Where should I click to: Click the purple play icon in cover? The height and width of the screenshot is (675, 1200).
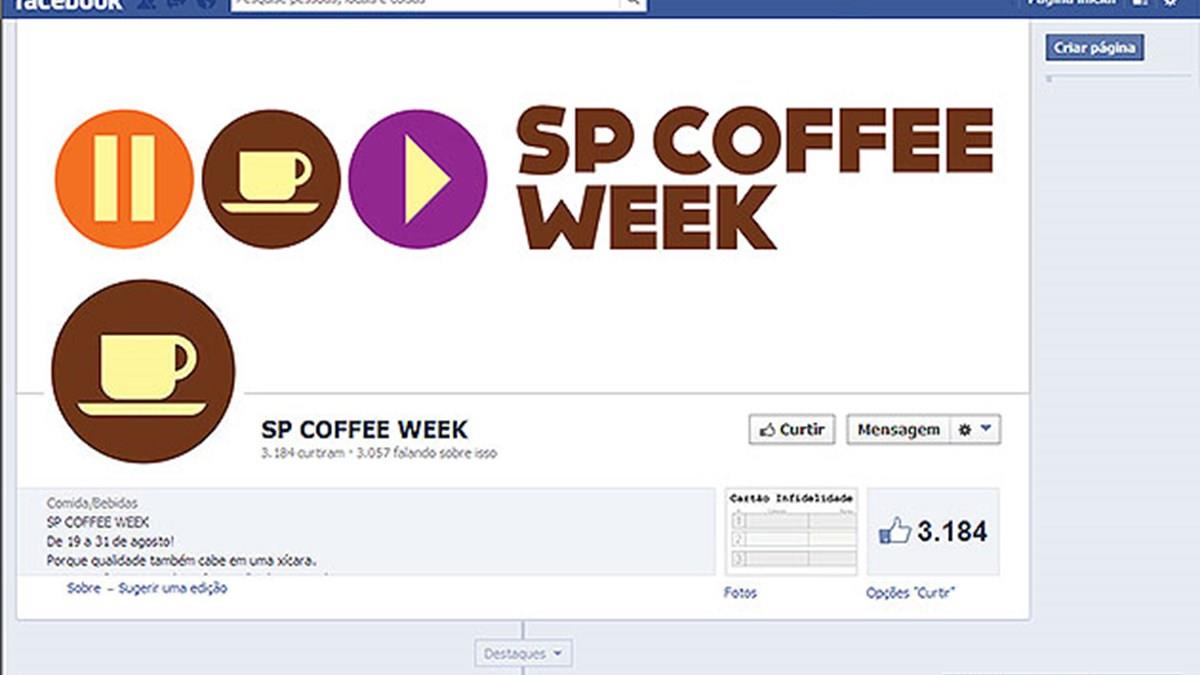(418, 179)
